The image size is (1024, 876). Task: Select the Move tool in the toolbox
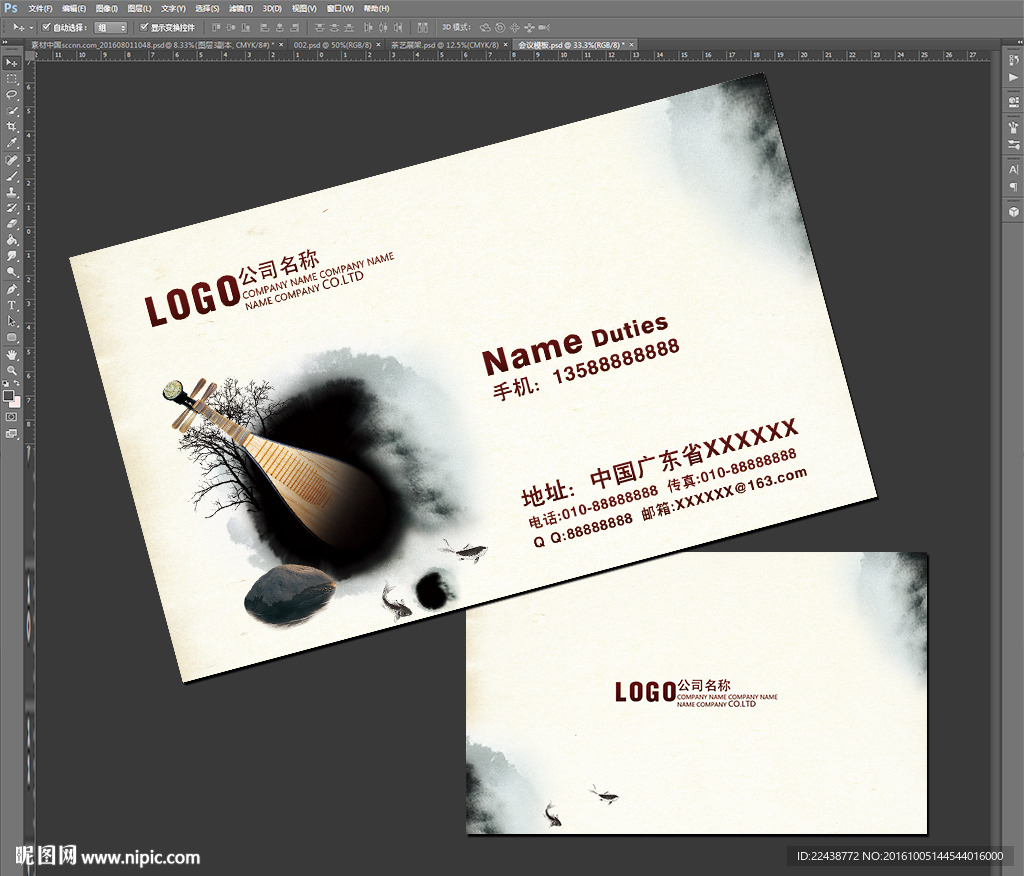12,63
